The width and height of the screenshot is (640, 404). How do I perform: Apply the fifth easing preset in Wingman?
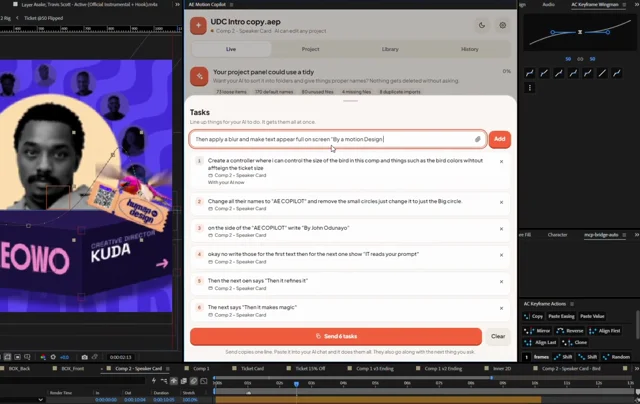588,73
